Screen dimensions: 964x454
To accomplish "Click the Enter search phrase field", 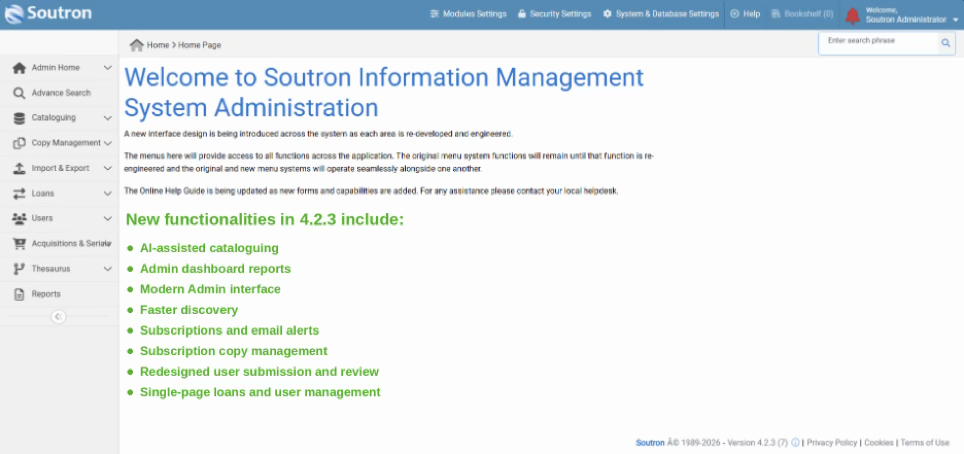I will click(x=879, y=43).
